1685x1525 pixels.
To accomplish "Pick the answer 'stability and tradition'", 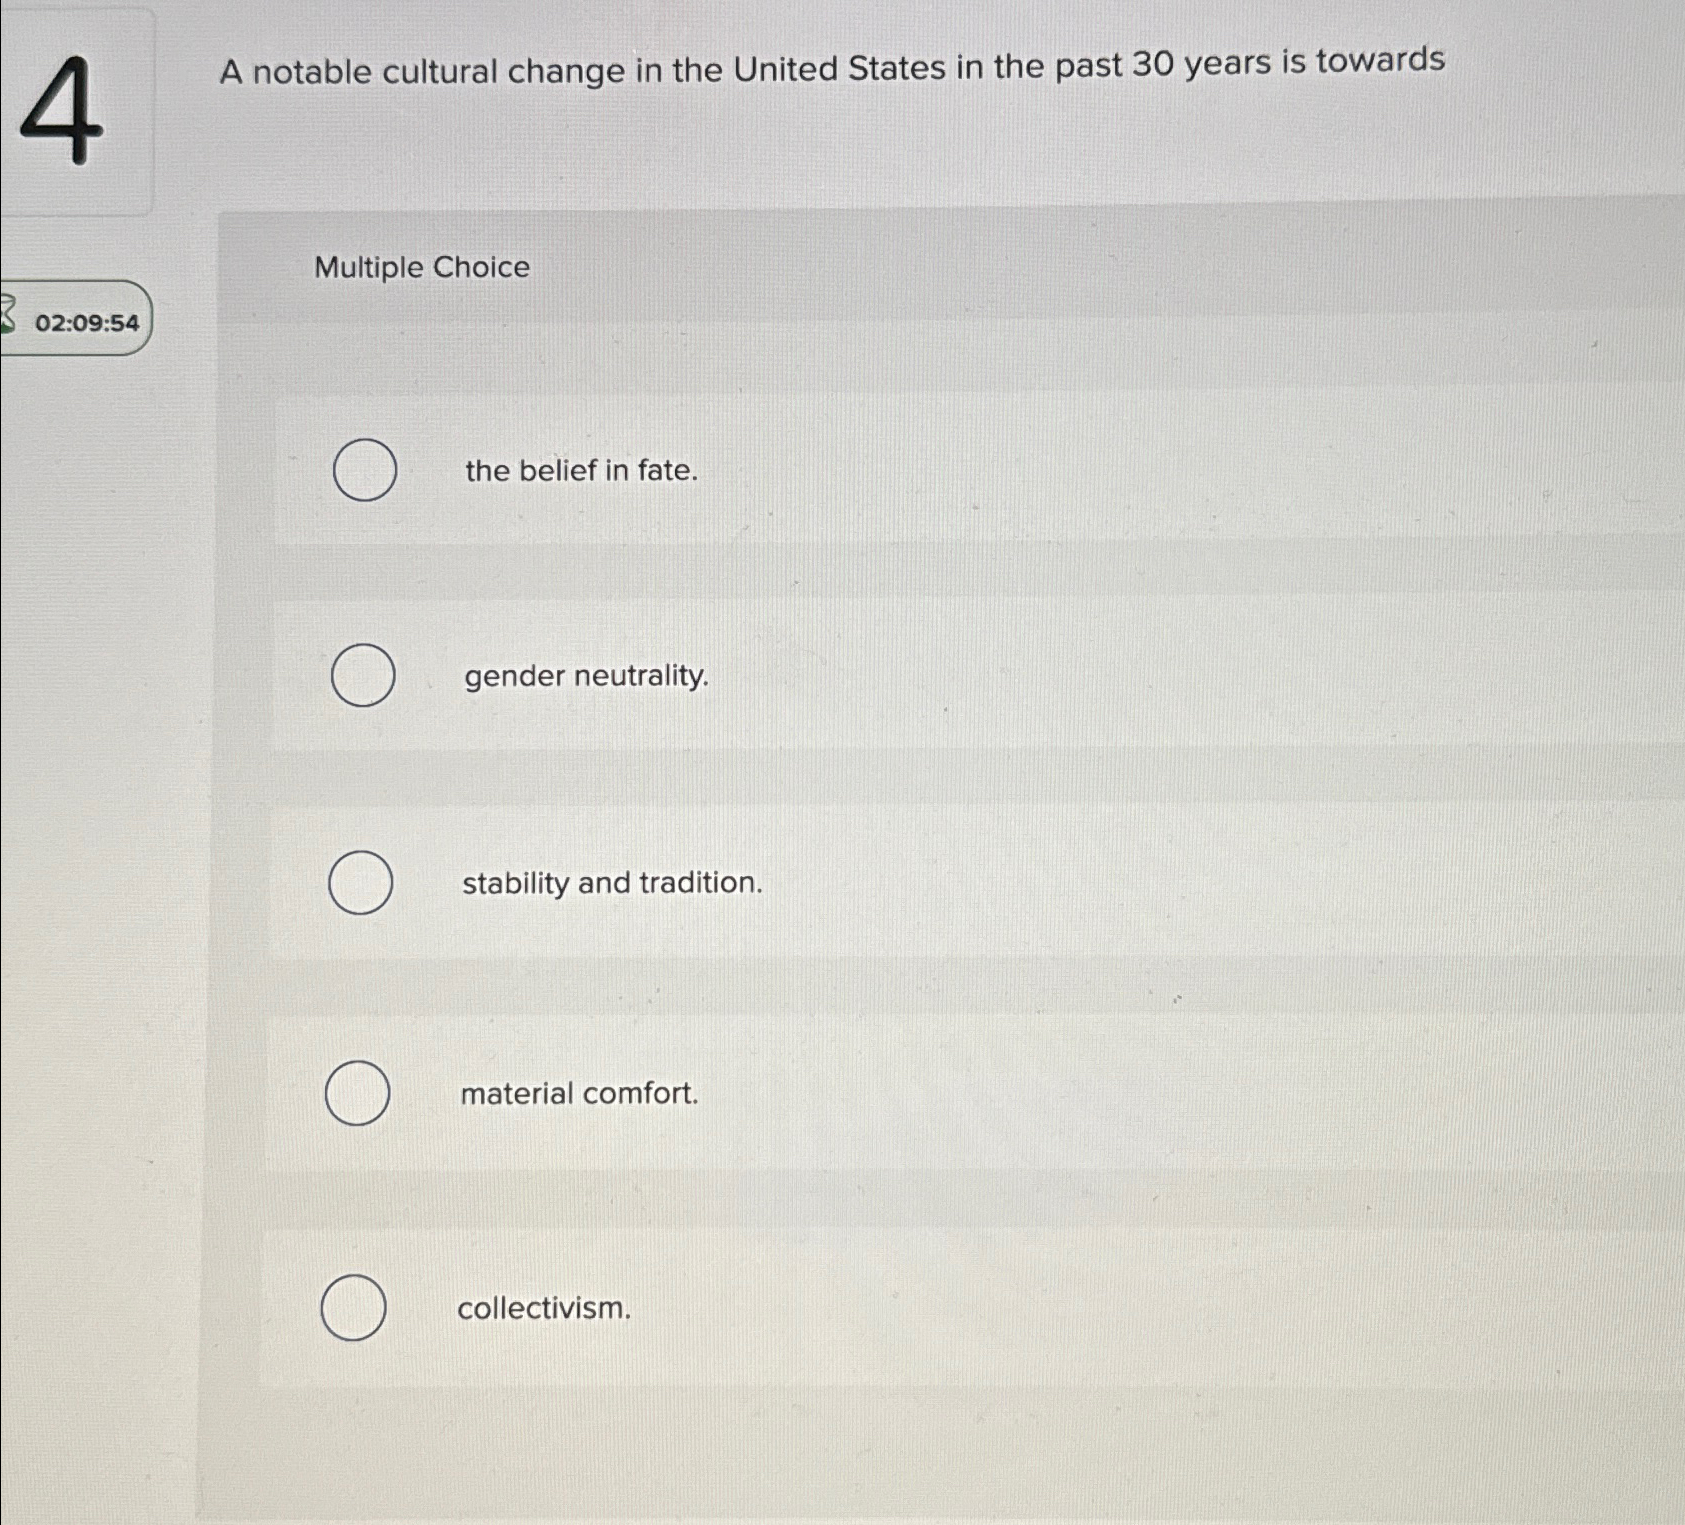I will click(x=613, y=883).
